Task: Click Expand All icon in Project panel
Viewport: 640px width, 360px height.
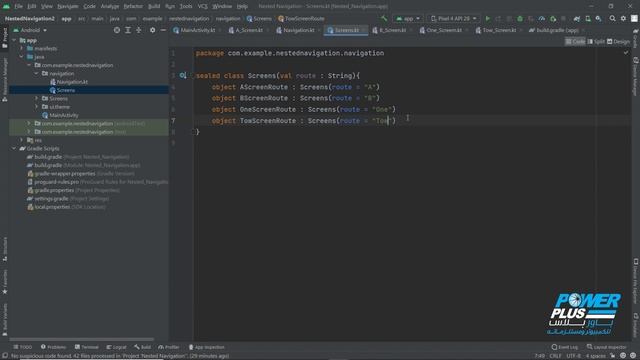Action: (128, 30)
